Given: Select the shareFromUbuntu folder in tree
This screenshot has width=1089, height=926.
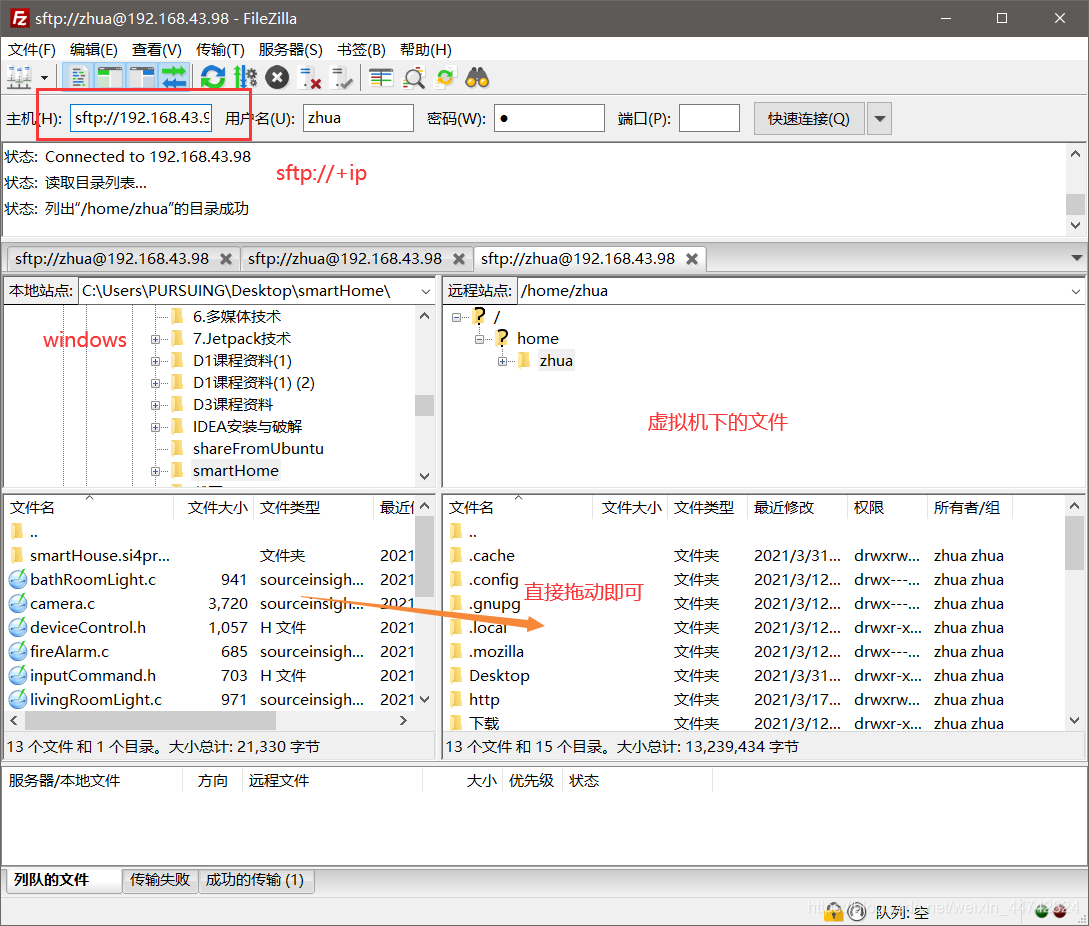Looking at the screenshot, I should tap(258, 449).
